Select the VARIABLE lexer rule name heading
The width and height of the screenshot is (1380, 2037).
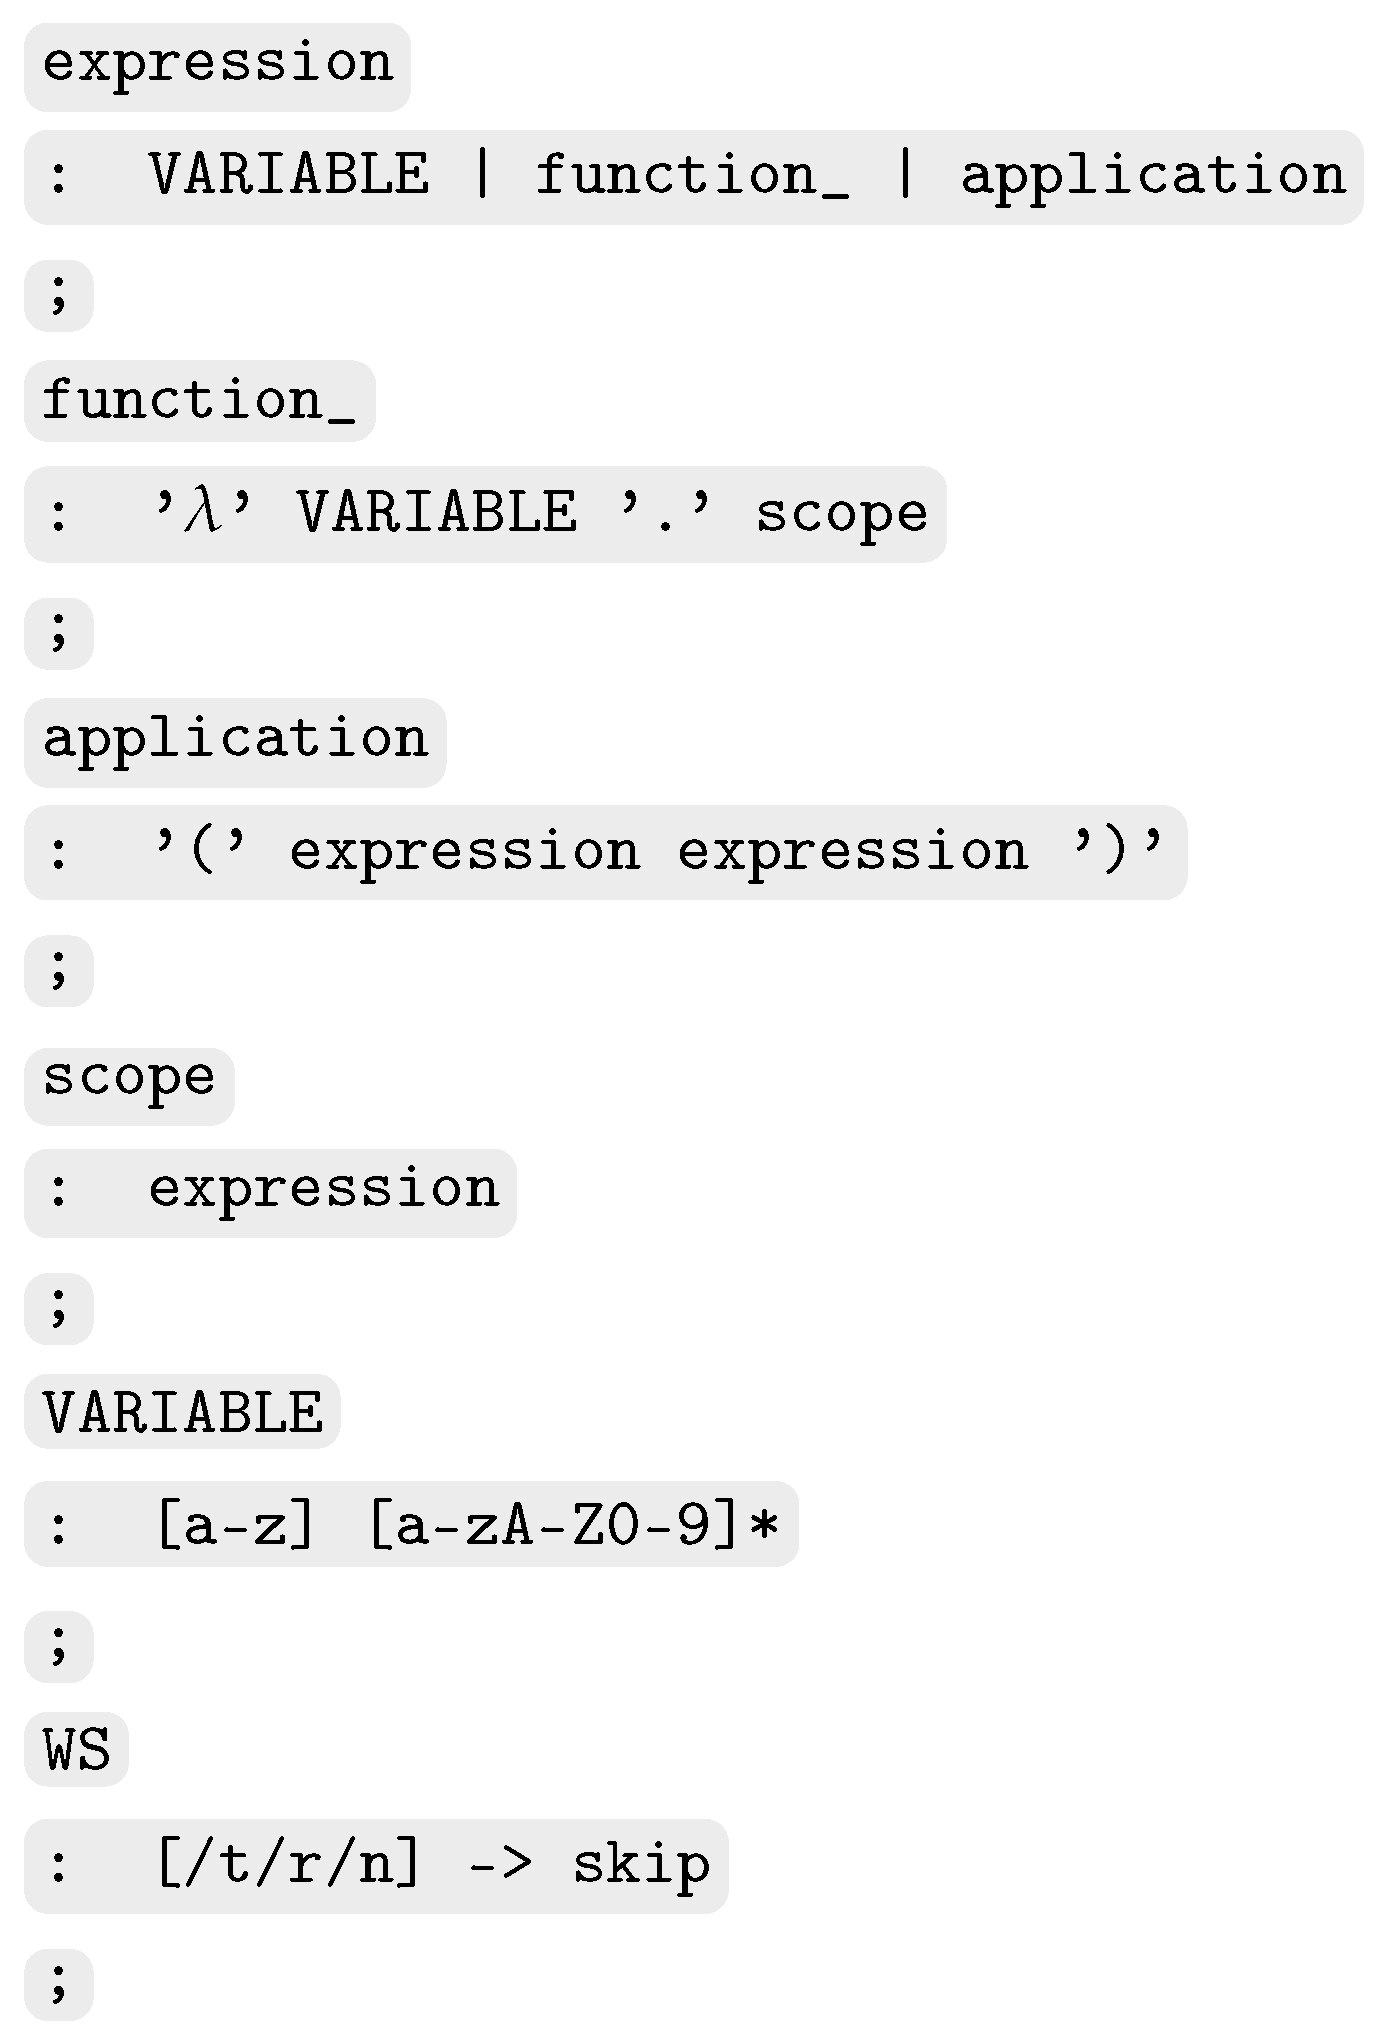183,1413
